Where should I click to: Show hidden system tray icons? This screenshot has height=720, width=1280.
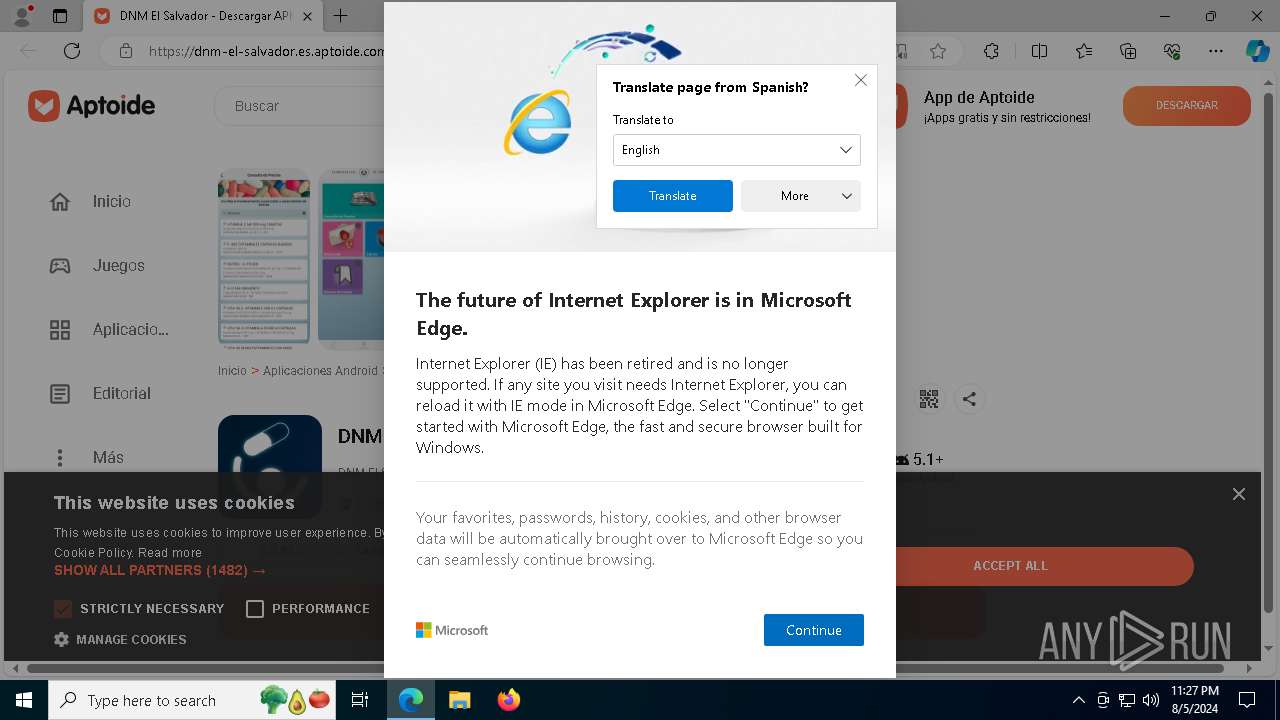[1078, 700]
